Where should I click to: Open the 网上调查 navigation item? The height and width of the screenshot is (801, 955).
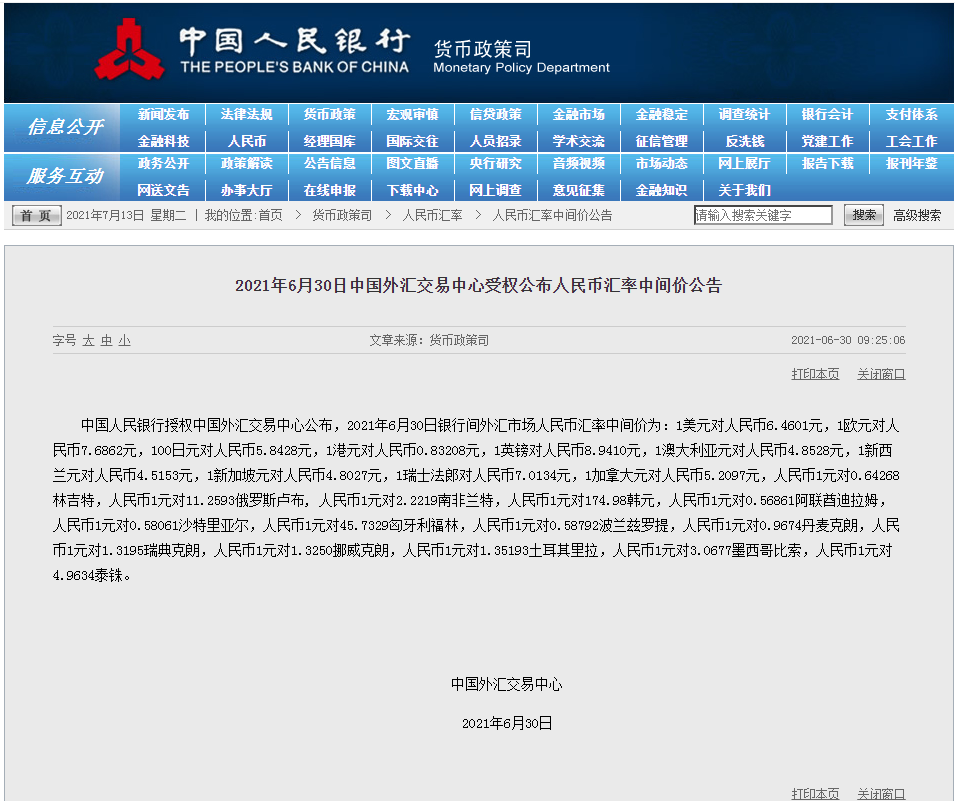pos(496,191)
